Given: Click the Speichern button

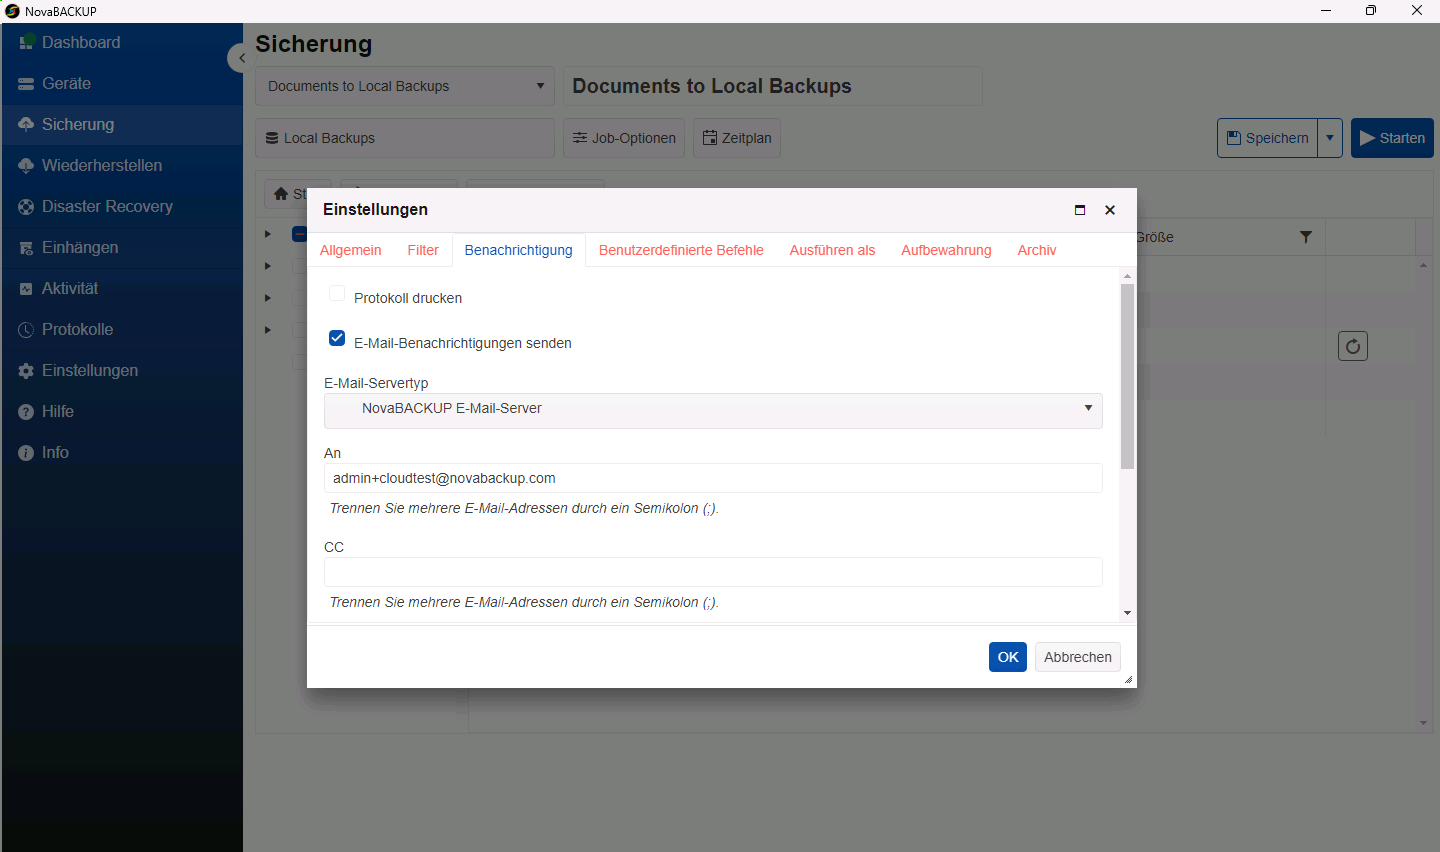Looking at the screenshot, I should point(1267,138).
